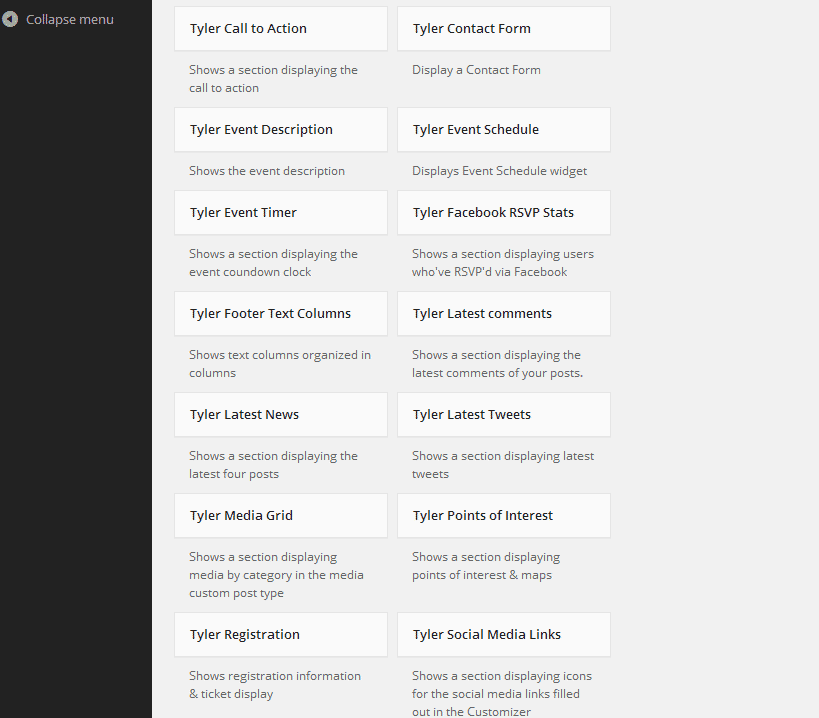Click 'Shows a section displaying the call to action' text
This screenshot has height=718, width=819.
(x=273, y=79)
